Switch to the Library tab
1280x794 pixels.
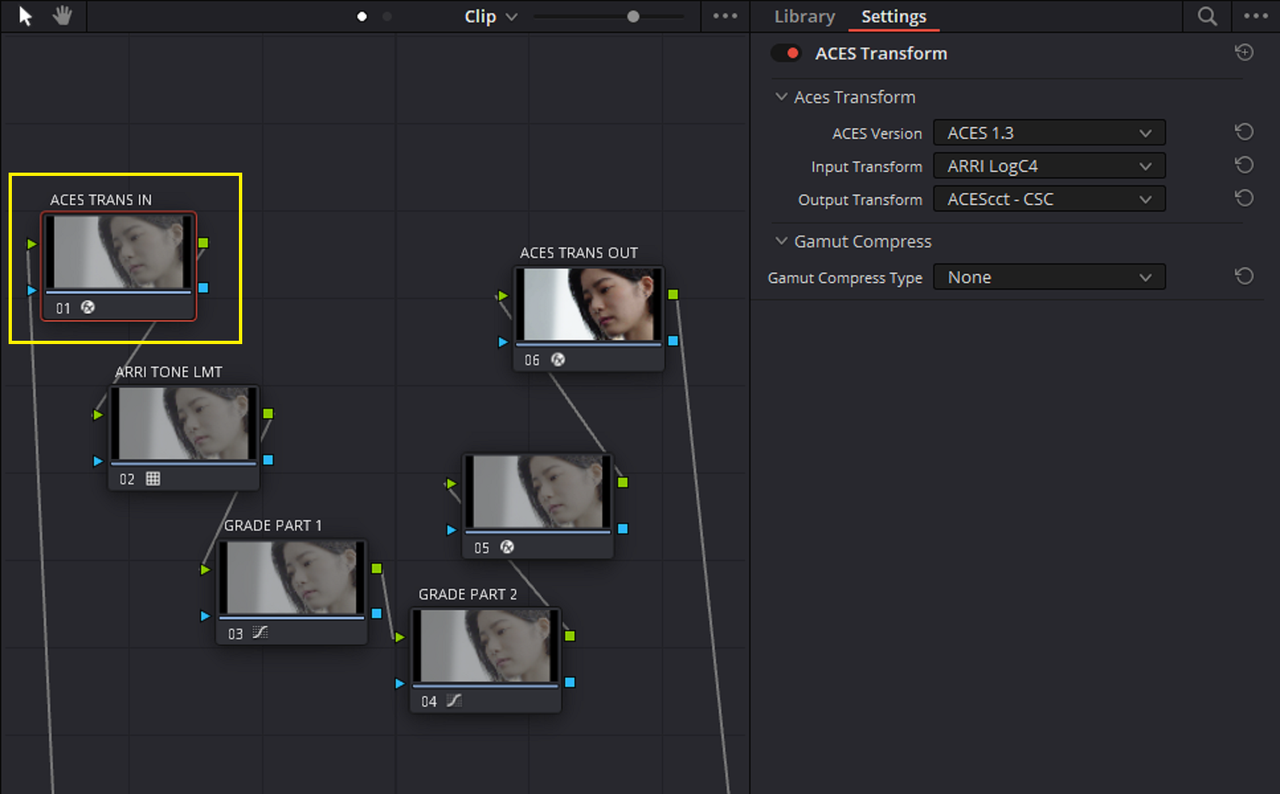804,17
